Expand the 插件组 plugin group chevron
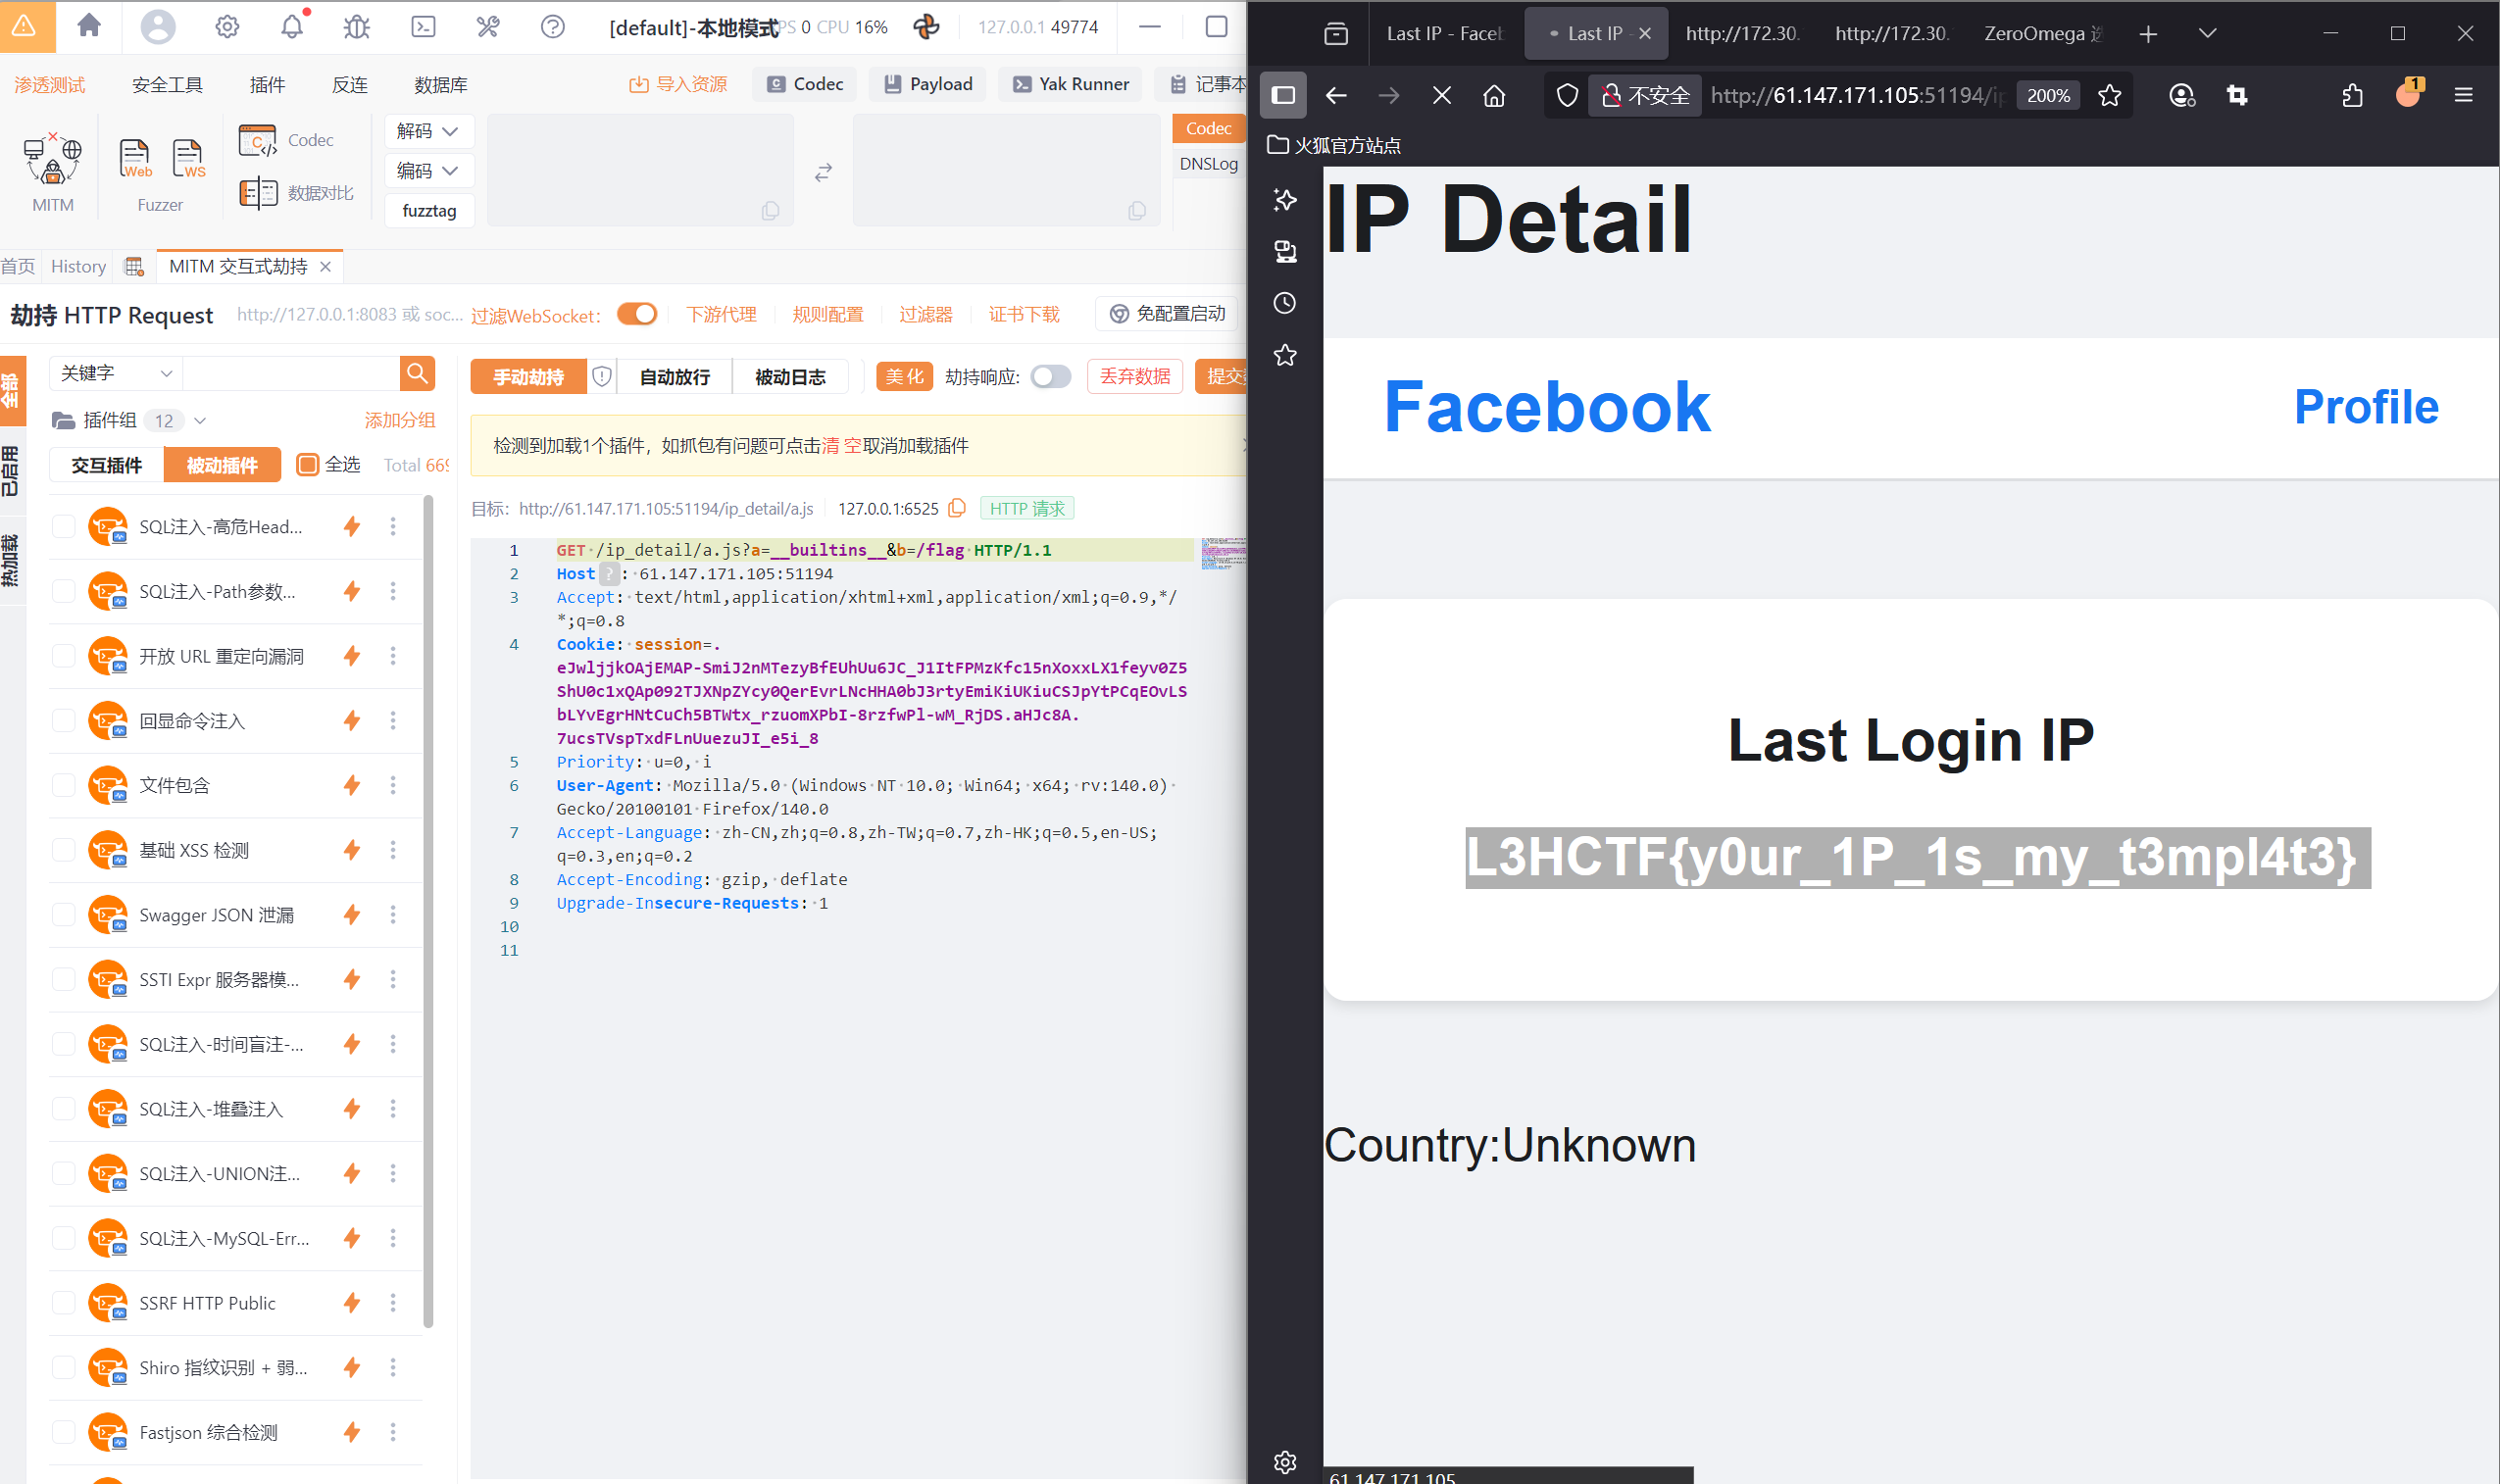This screenshot has width=2500, height=1484. coord(200,420)
